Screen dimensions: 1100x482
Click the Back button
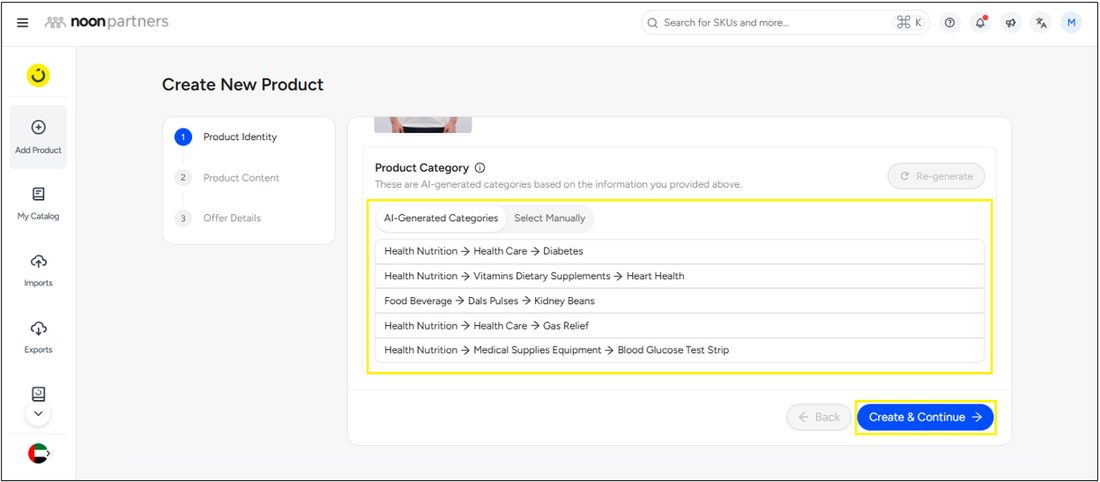tap(819, 417)
